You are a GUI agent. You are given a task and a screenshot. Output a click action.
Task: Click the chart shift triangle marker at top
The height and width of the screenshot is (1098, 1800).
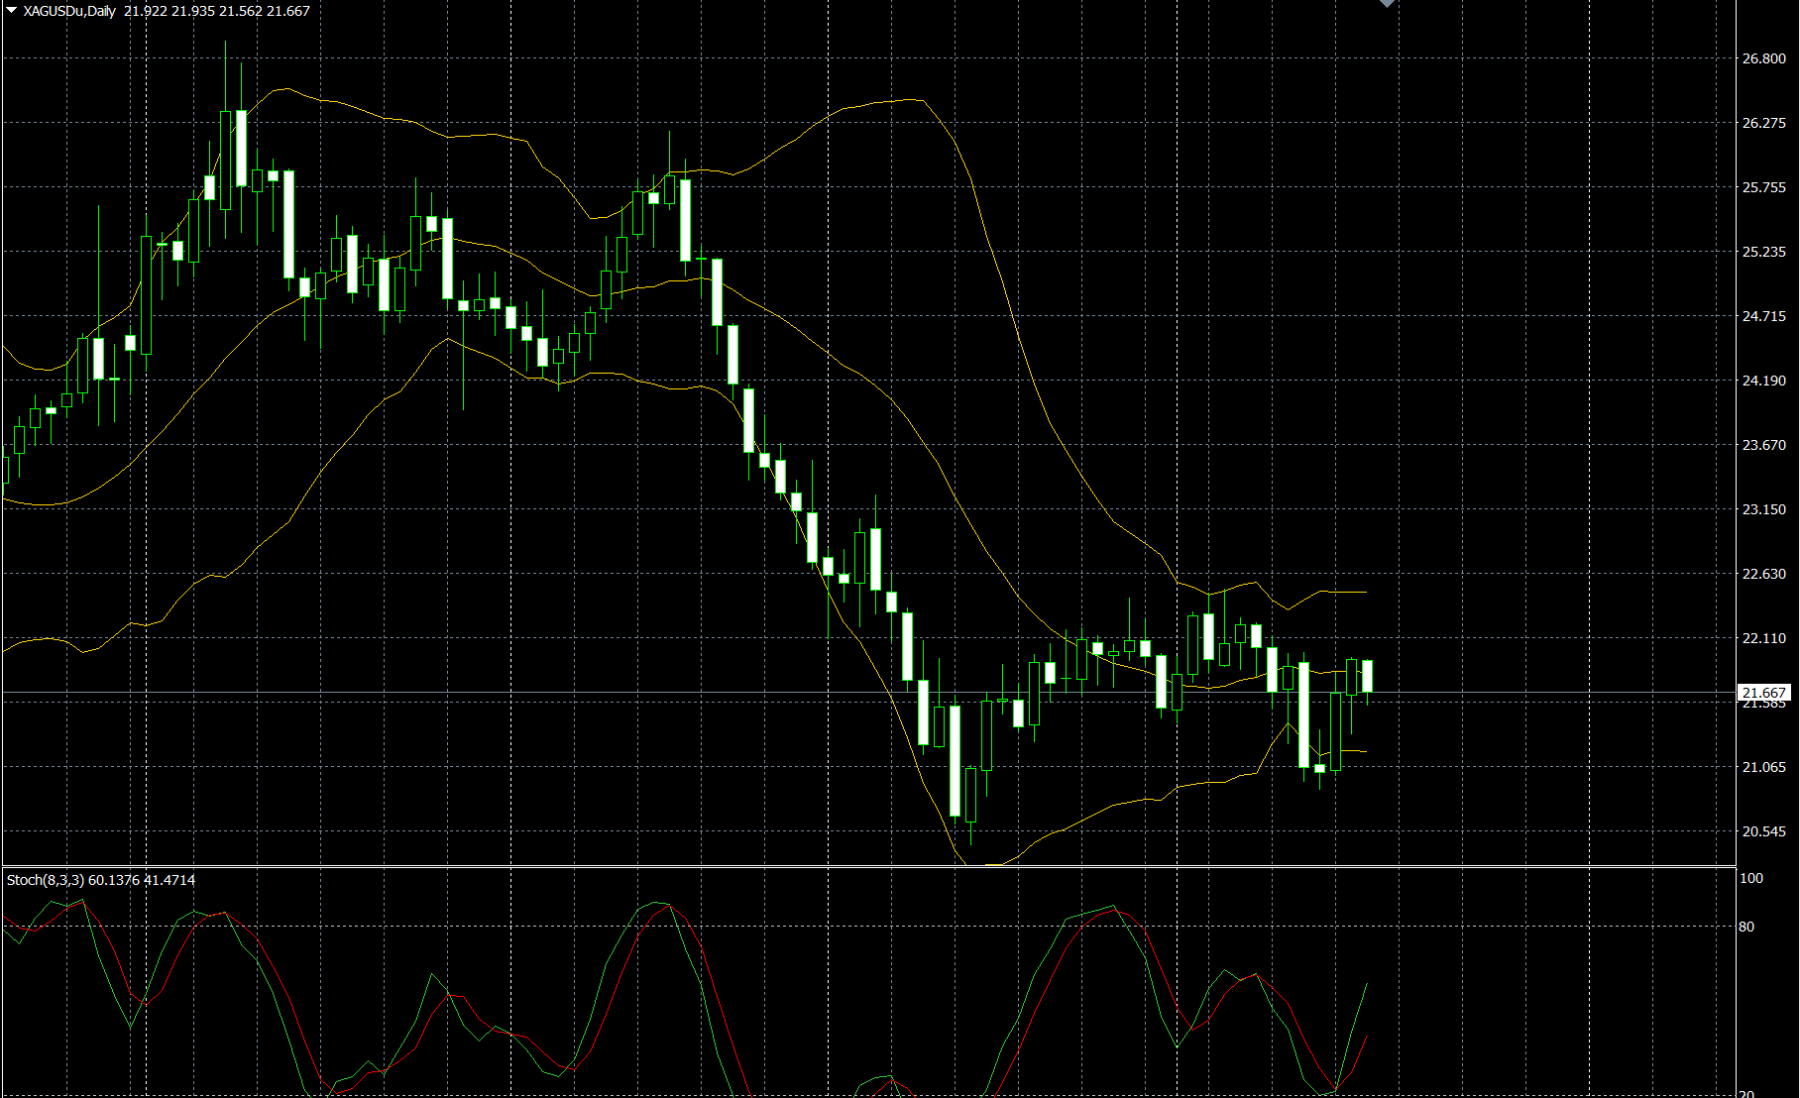1387,3
